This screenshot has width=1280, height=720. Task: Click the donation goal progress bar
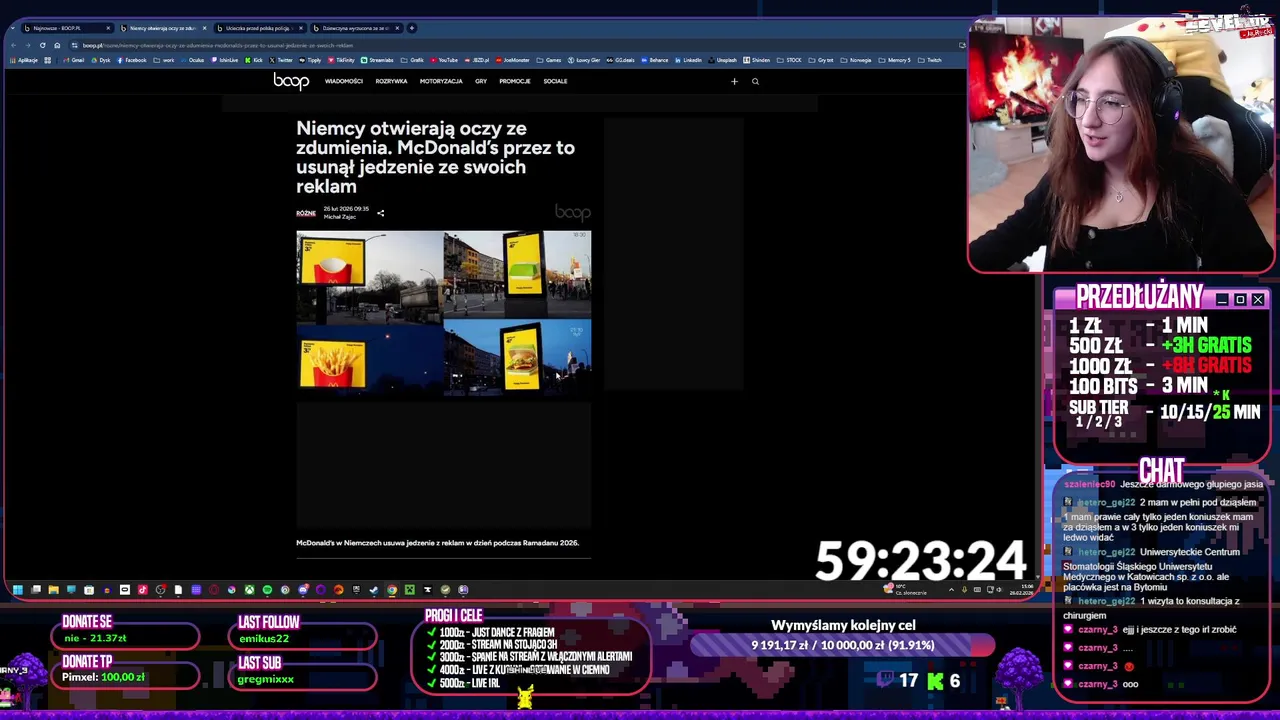pos(842,645)
